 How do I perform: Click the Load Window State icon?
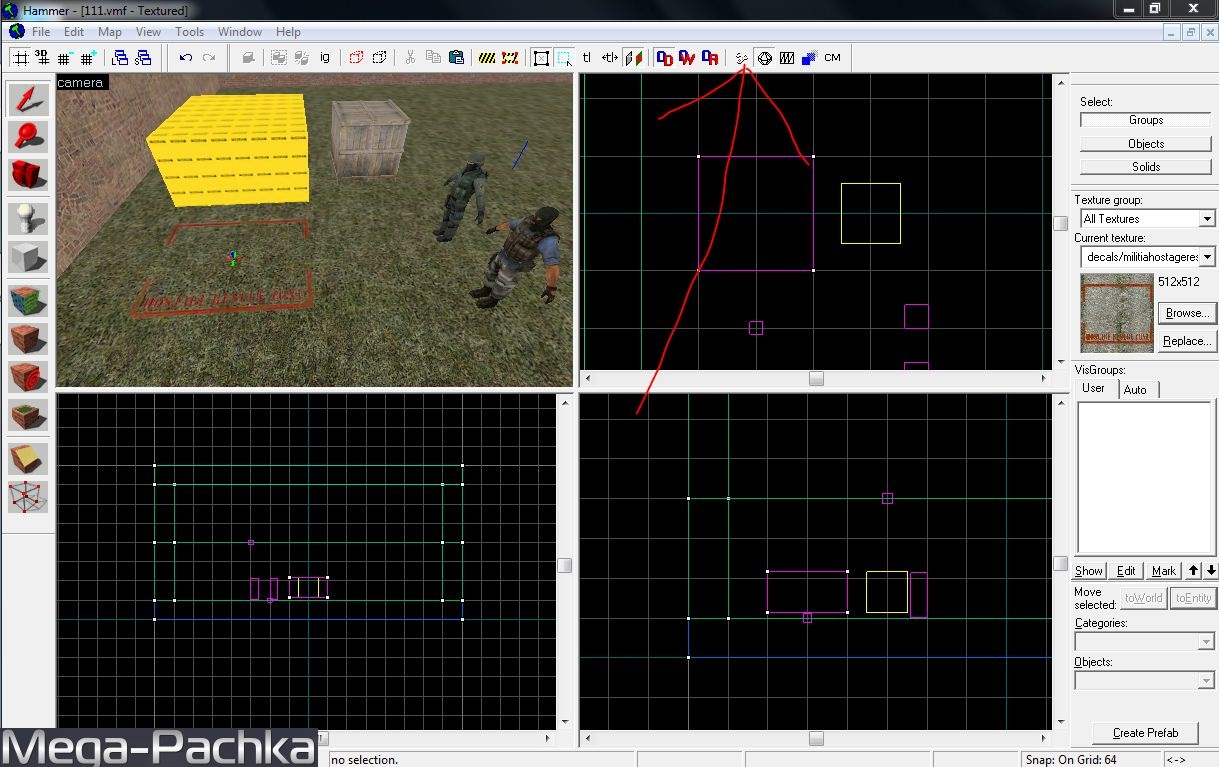pos(120,58)
